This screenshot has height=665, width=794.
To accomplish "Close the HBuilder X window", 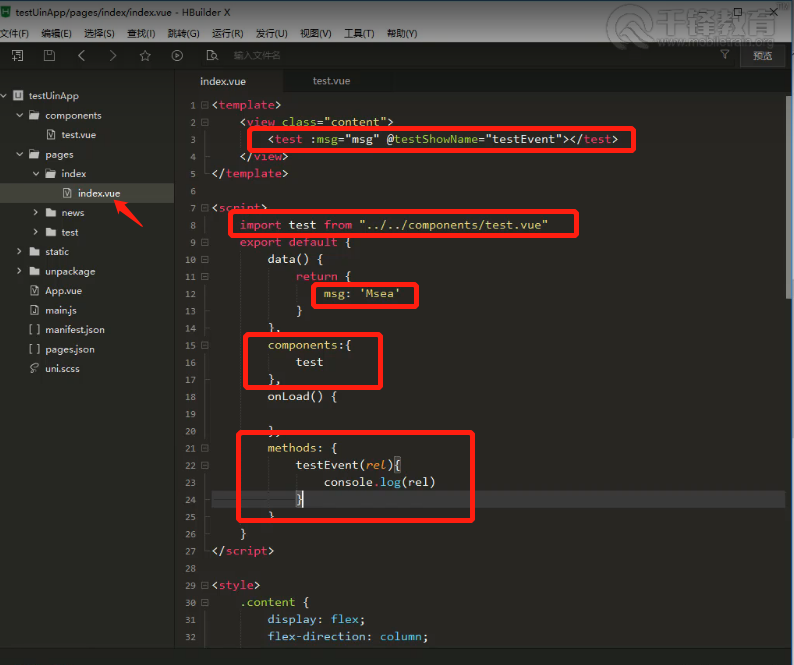I will coord(773,12).
